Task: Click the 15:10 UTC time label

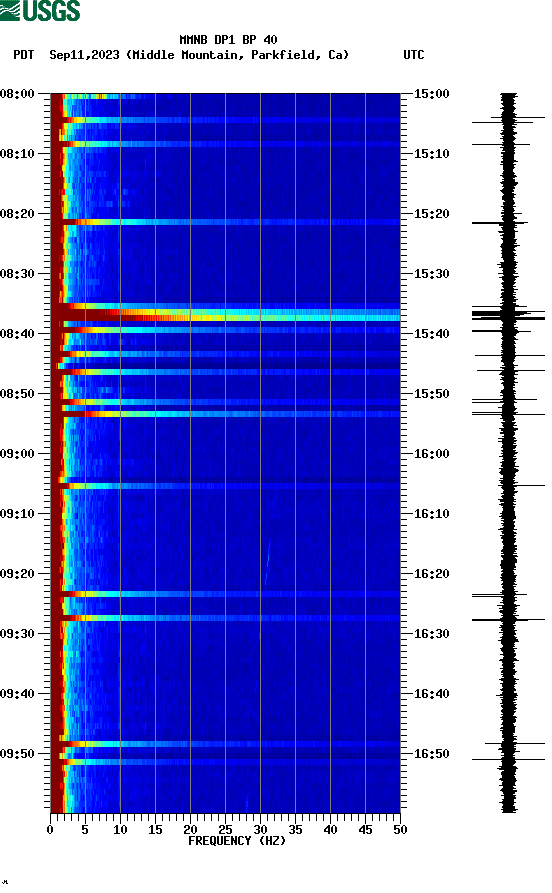Action: [431, 154]
